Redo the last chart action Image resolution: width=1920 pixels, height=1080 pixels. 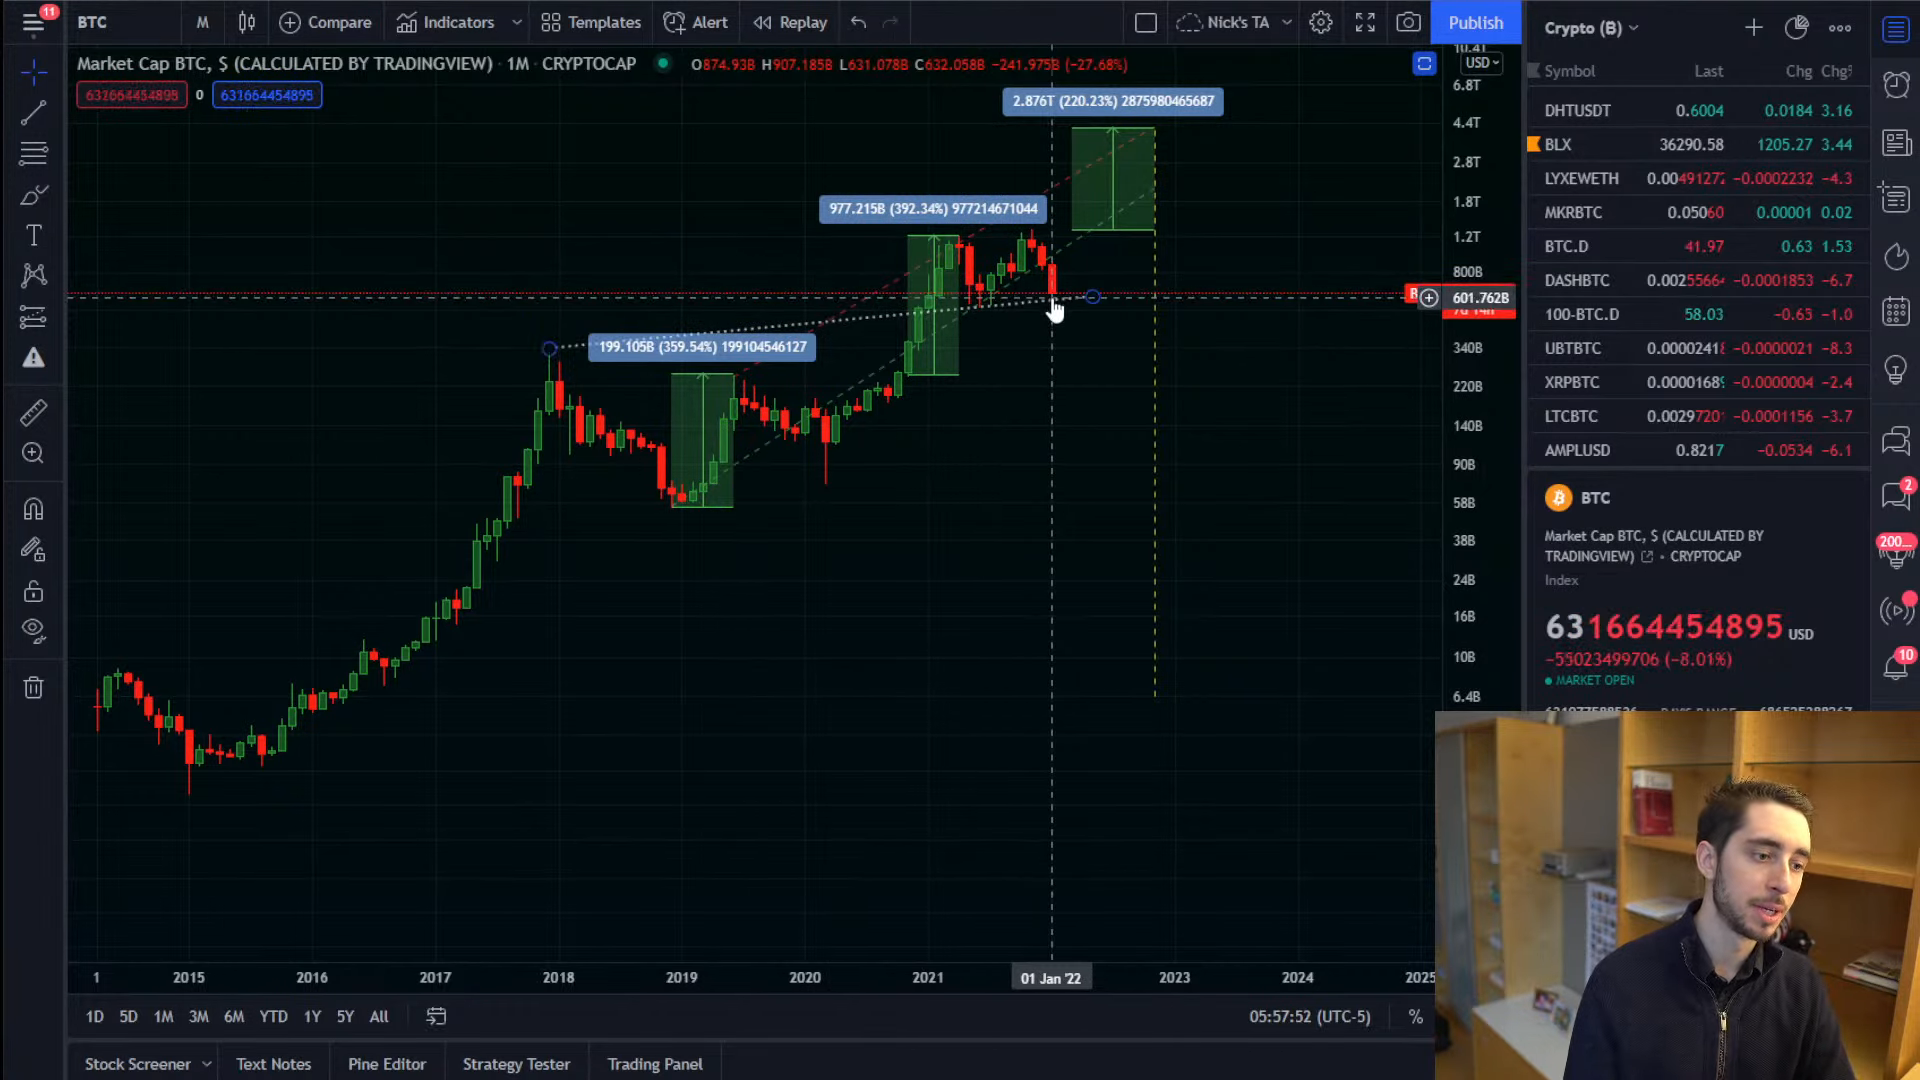(890, 22)
